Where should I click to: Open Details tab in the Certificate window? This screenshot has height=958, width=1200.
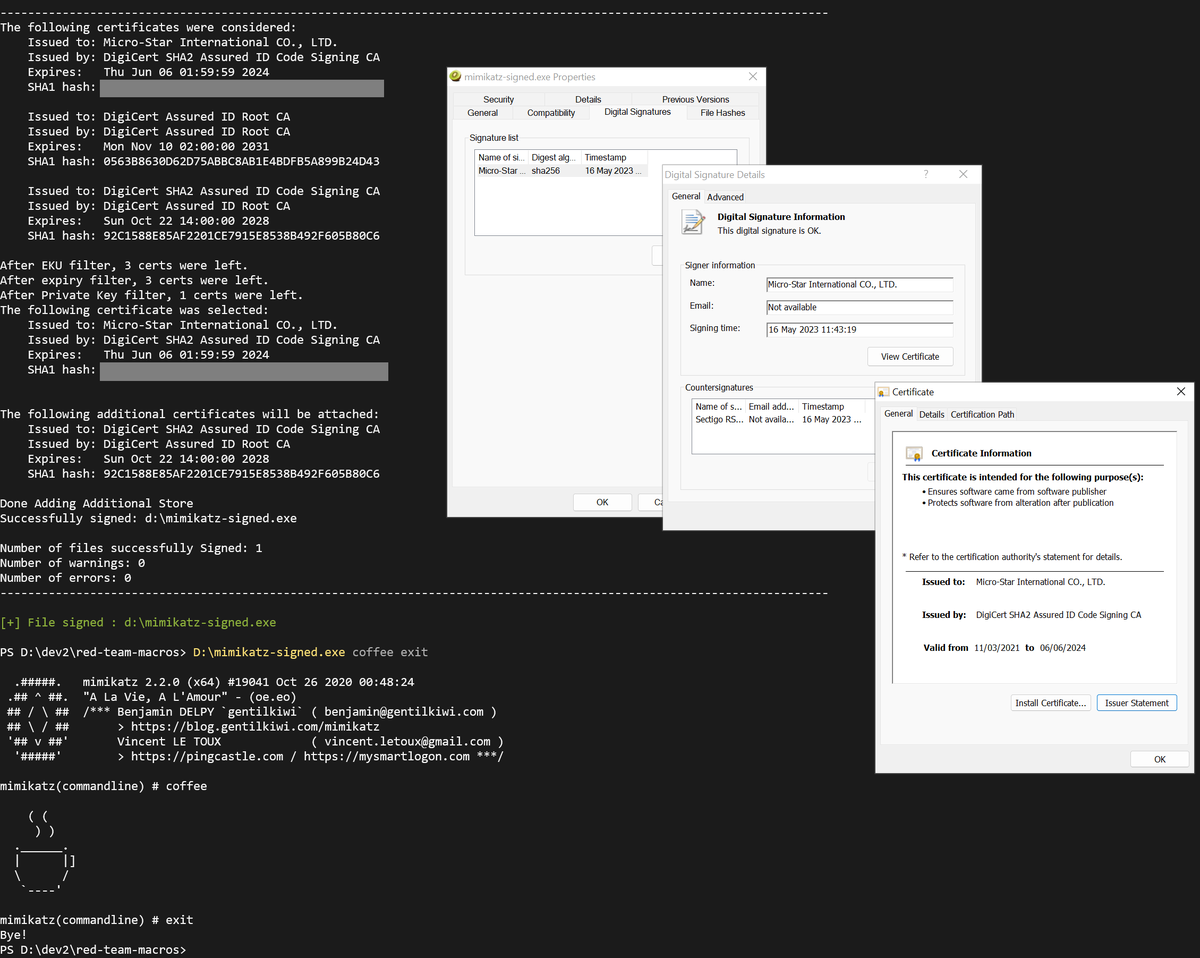[932, 414]
